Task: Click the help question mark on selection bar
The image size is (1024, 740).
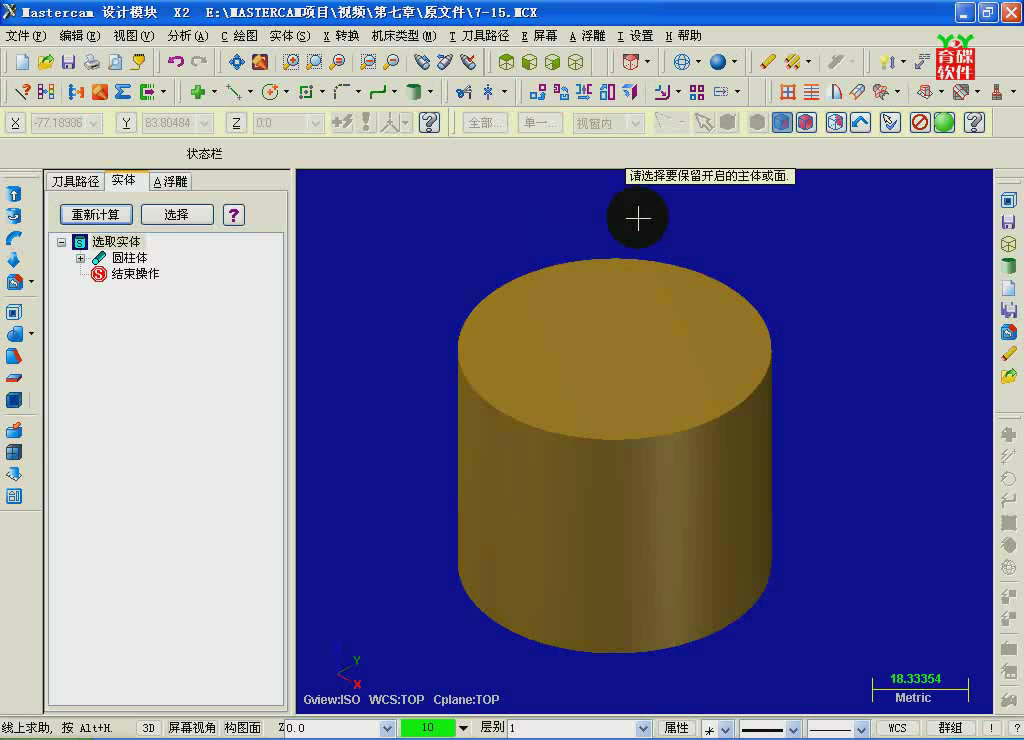Action: coord(974,123)
